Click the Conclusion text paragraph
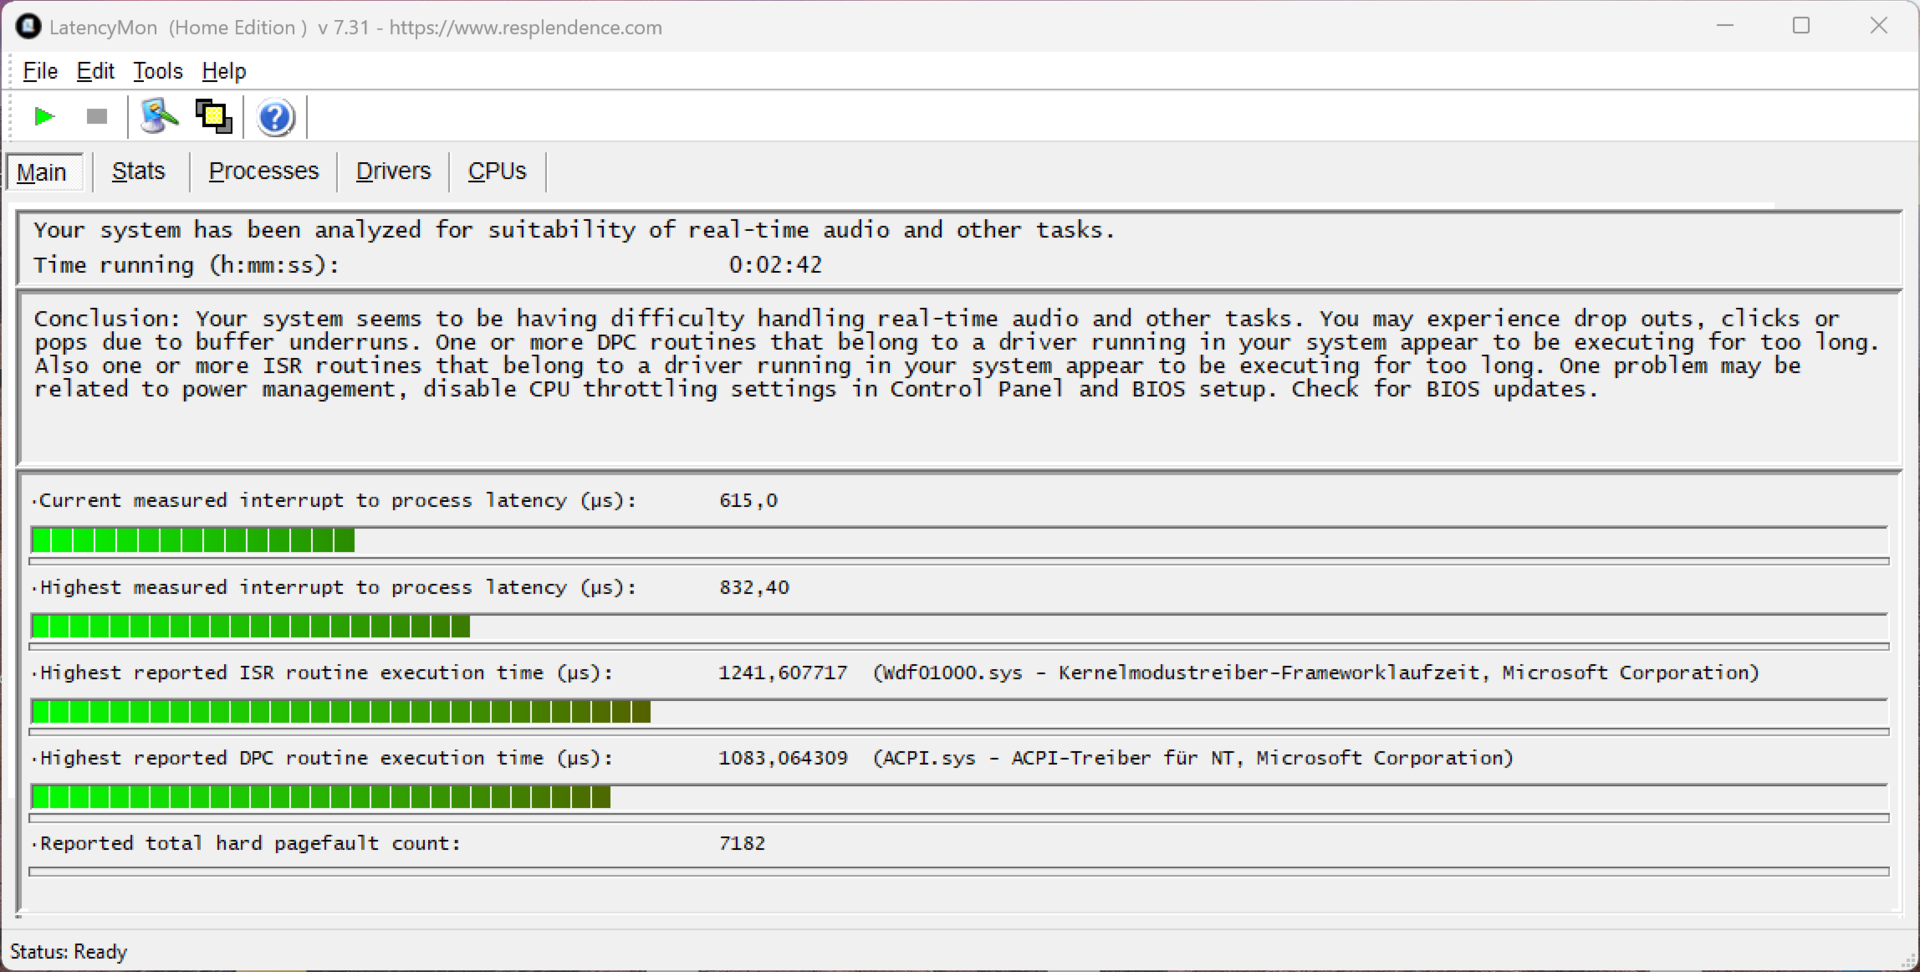 pos(957,354)
